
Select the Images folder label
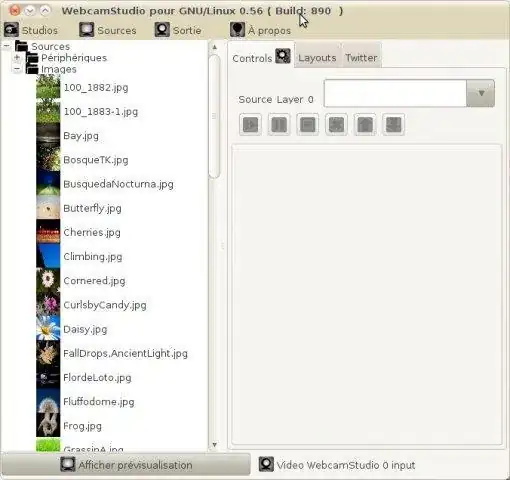[x=59, y=69]
